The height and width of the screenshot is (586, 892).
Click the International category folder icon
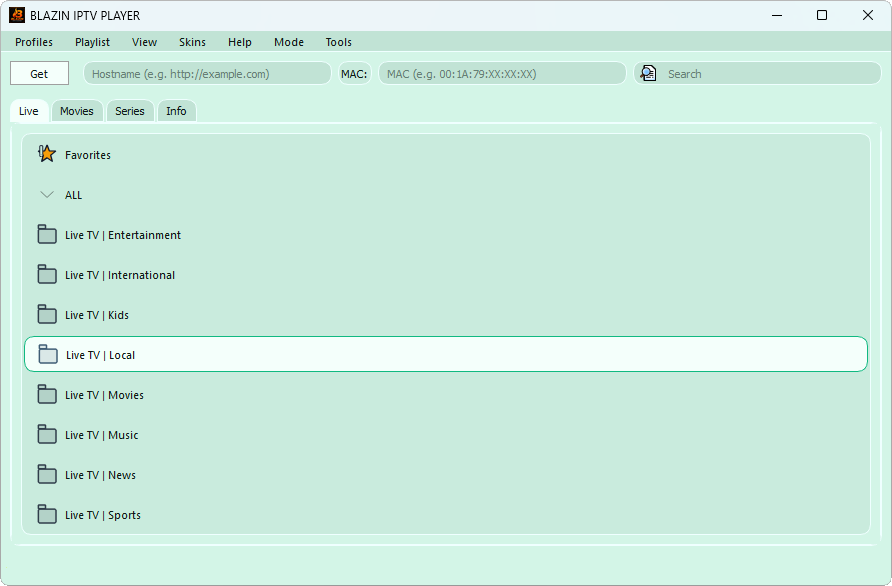click(x=47, y=274)
